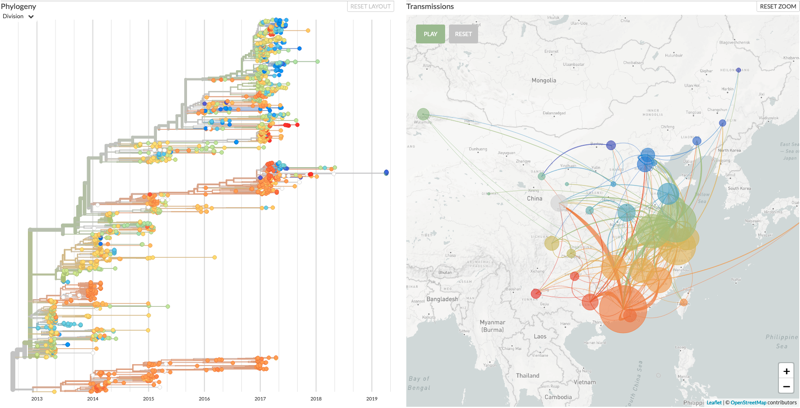
Task: Open the OpenStreetMap contributors link
Action: pyautogui.click(x=763, y=403)
